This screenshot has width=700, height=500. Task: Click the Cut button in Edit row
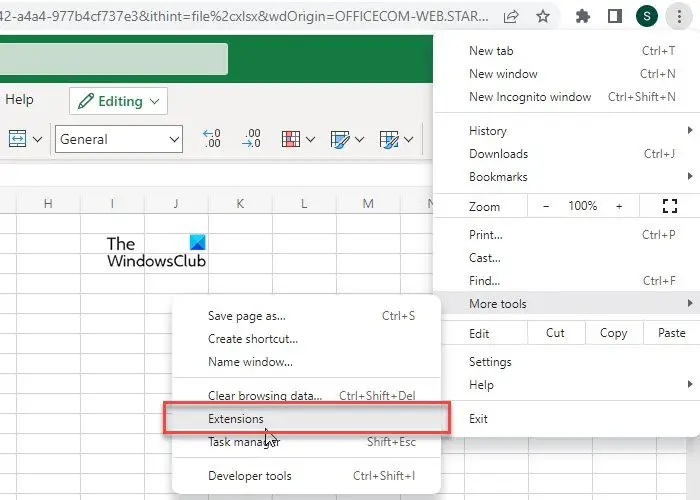tap(556, 333)
